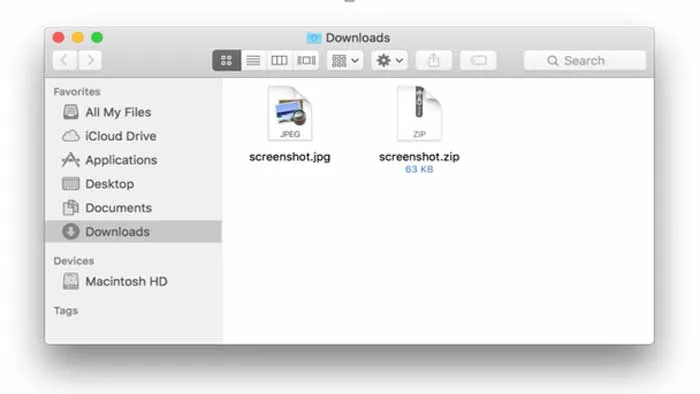Click the Desktop sidebar icon
The width and height of the screenshot is (700, 394).
[x=71, y=184]
